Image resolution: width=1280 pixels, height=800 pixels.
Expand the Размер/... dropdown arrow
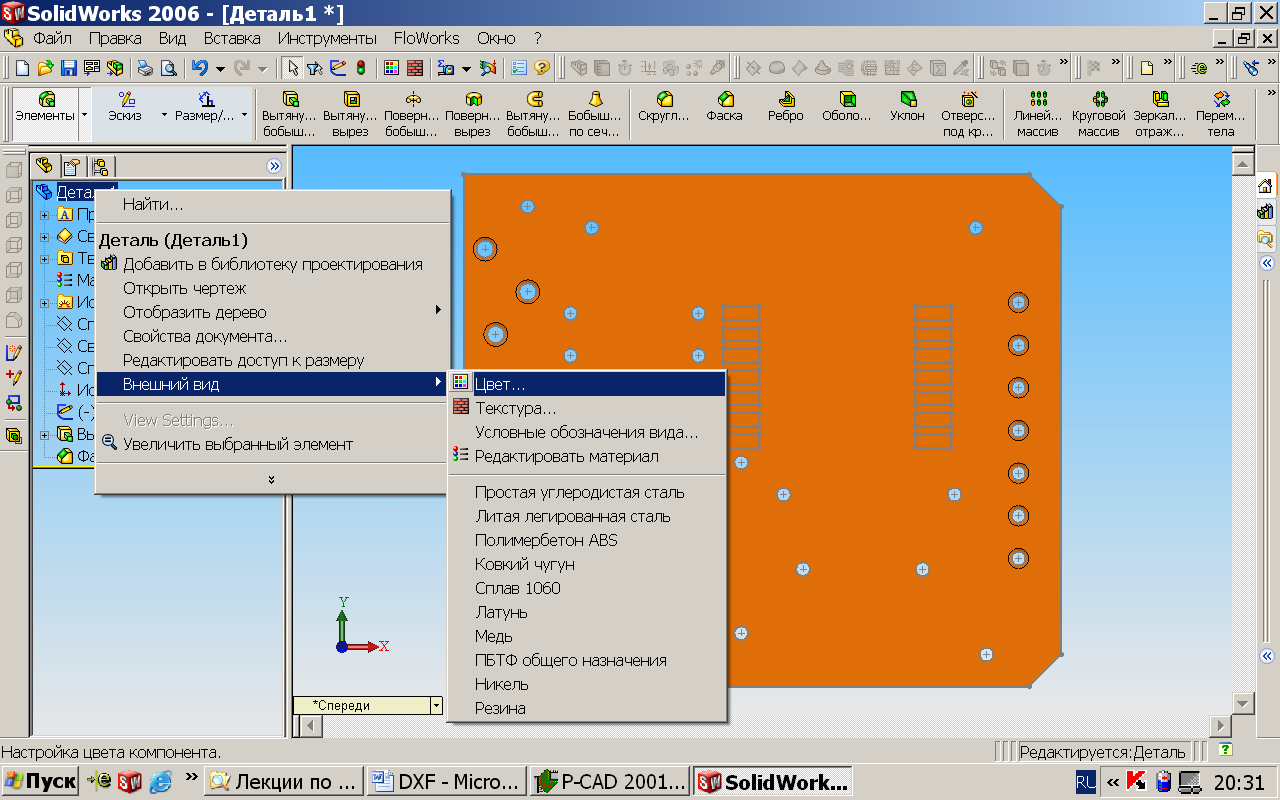244,115
